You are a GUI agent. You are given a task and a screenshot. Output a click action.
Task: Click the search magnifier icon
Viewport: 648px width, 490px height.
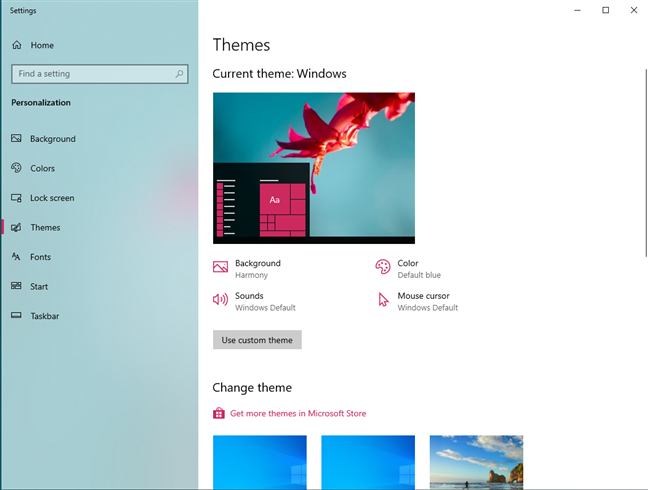tap(179, 74)
